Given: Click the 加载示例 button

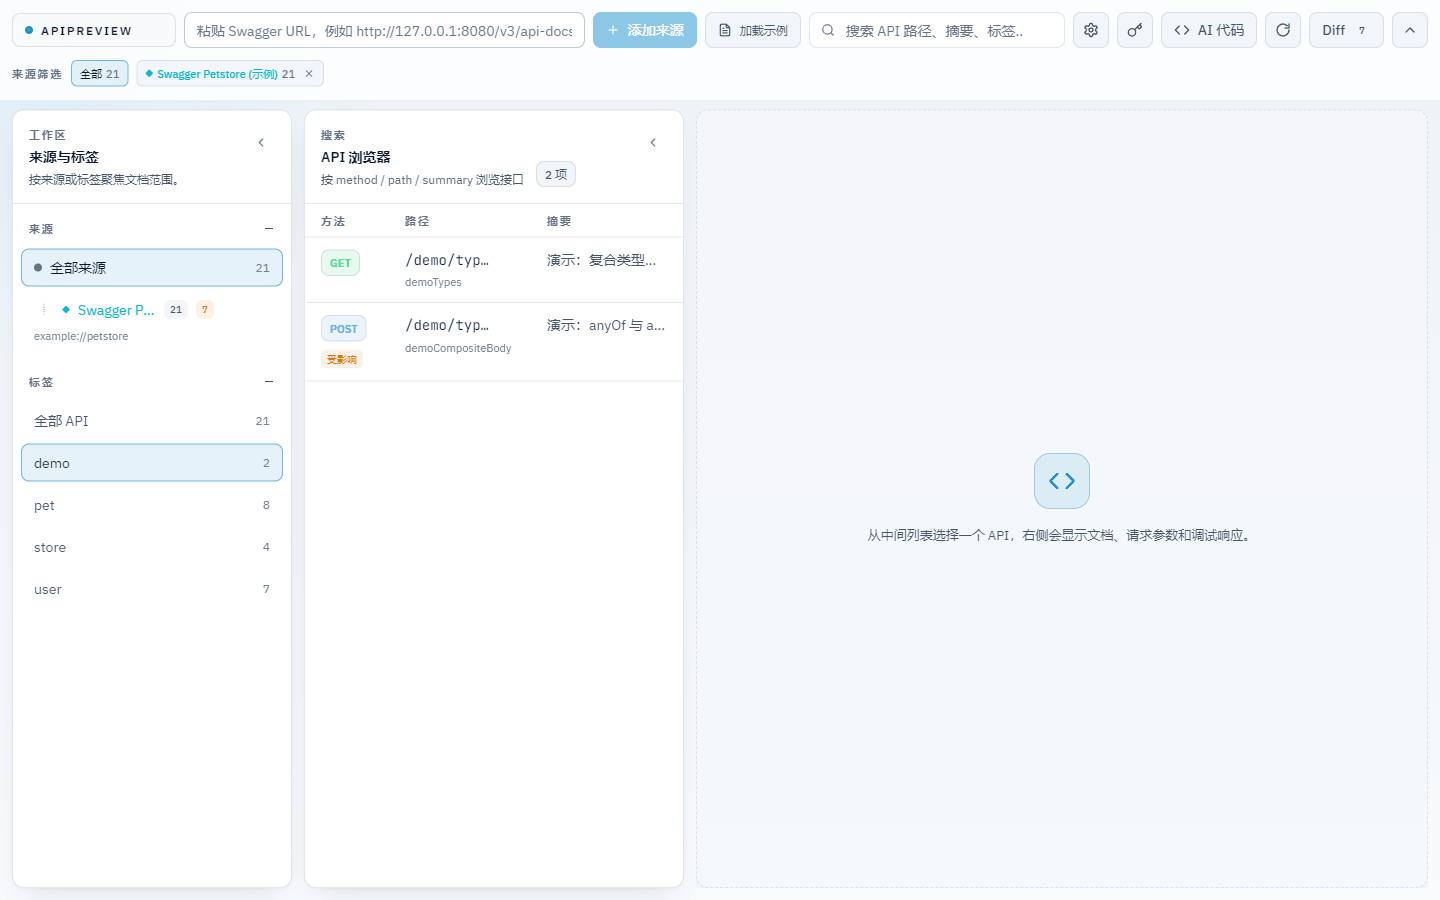Looking at the screenshot, I should pyautogui.click(x=753, y=30).
